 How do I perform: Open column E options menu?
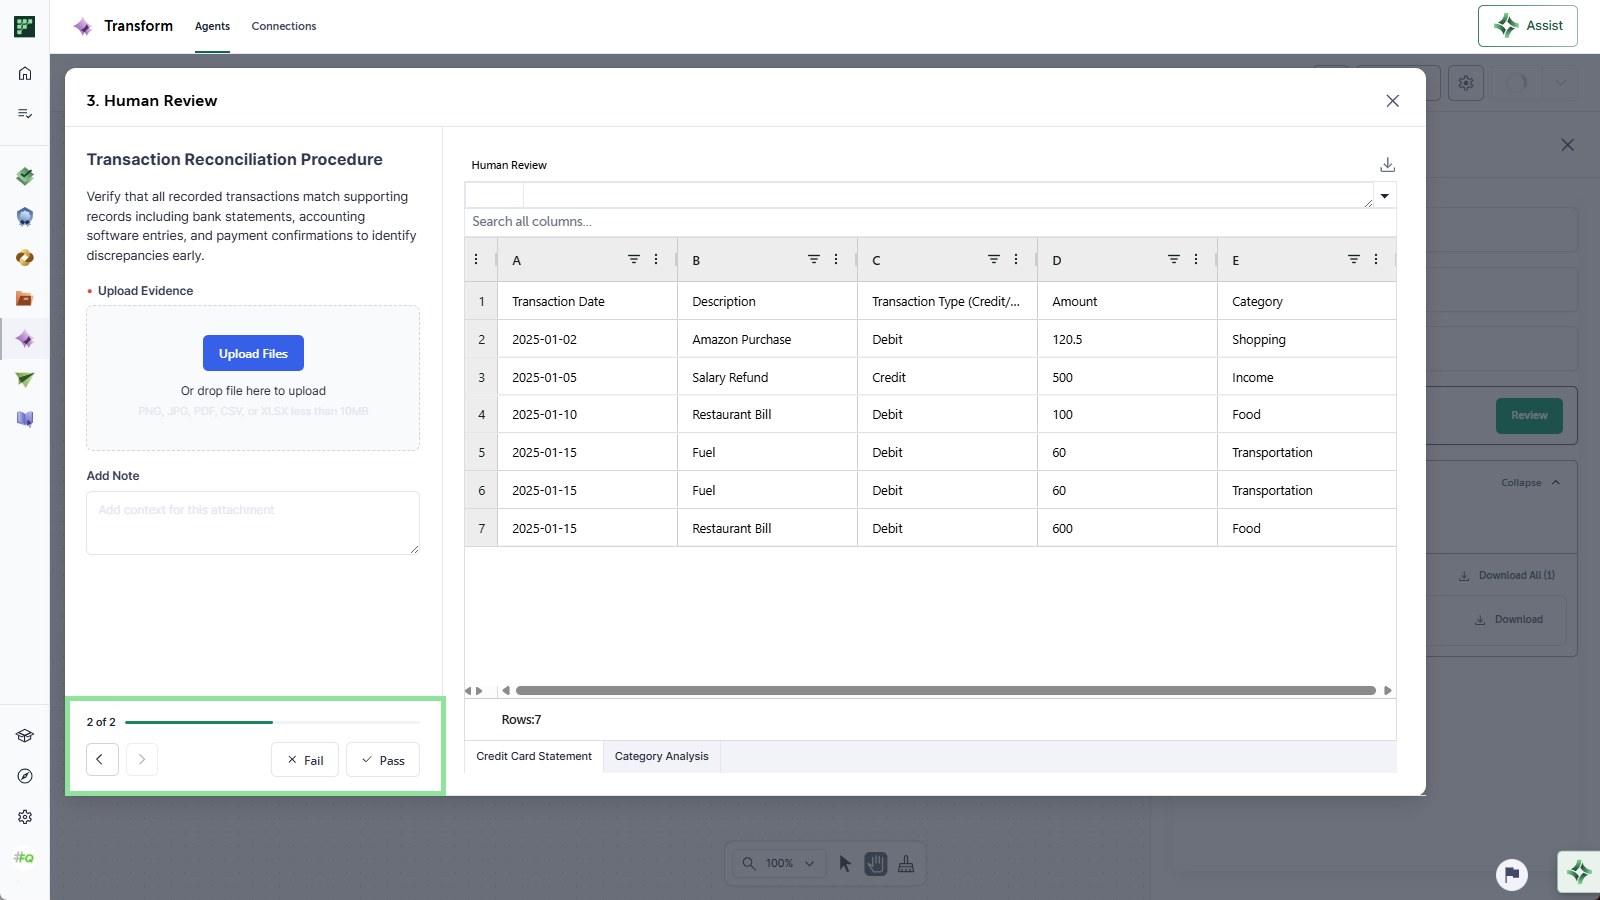pos(1376,259)
